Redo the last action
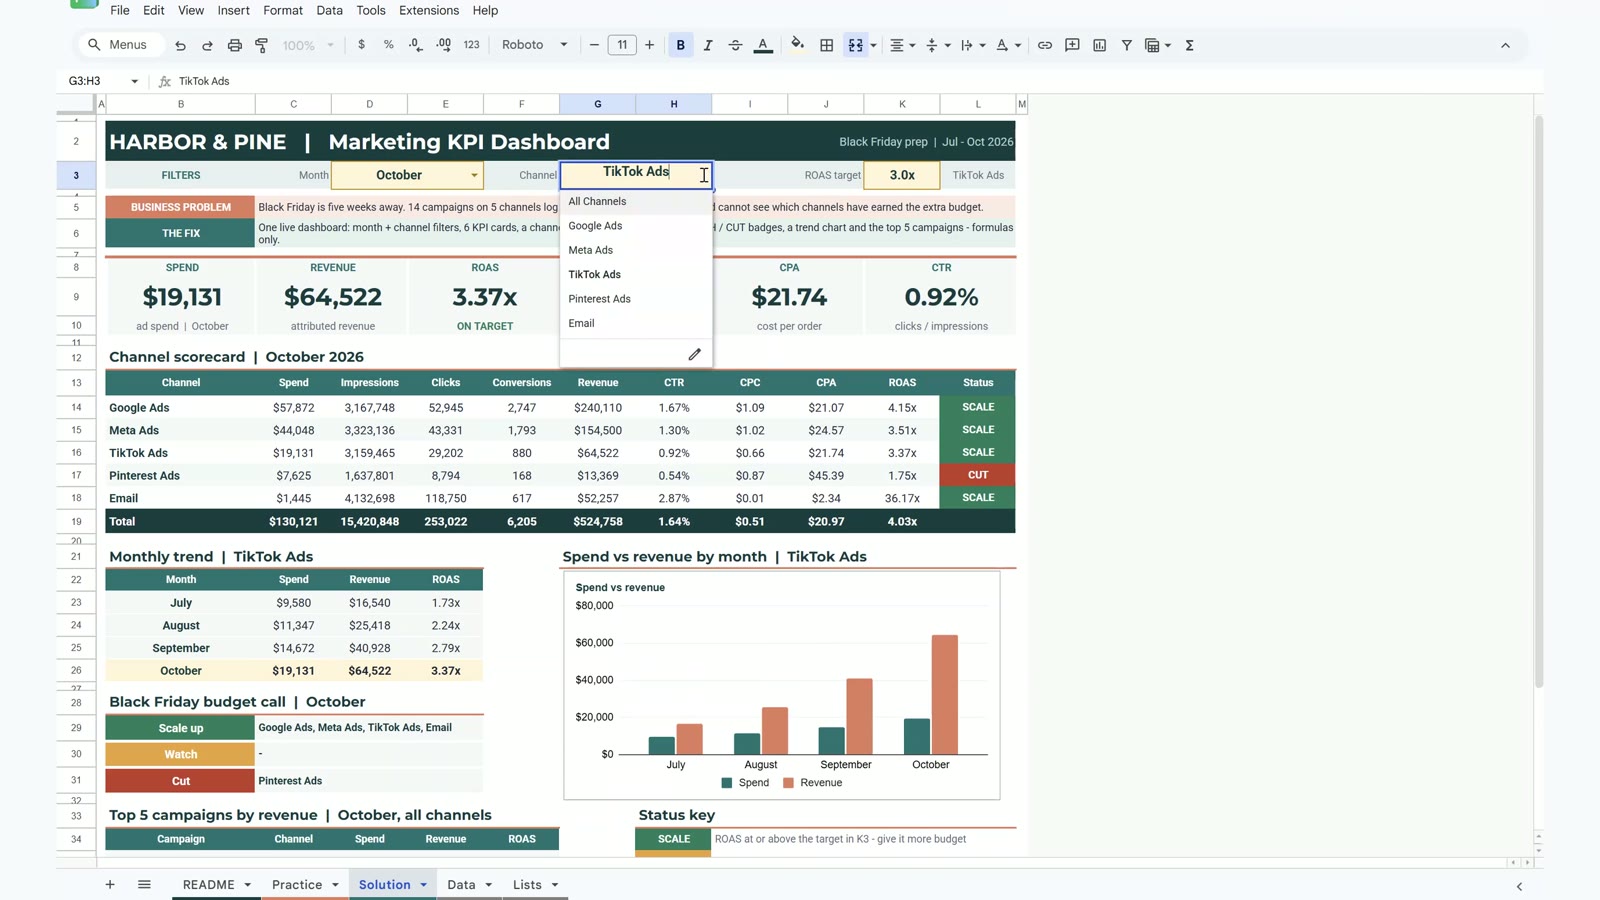 [207, 45]
